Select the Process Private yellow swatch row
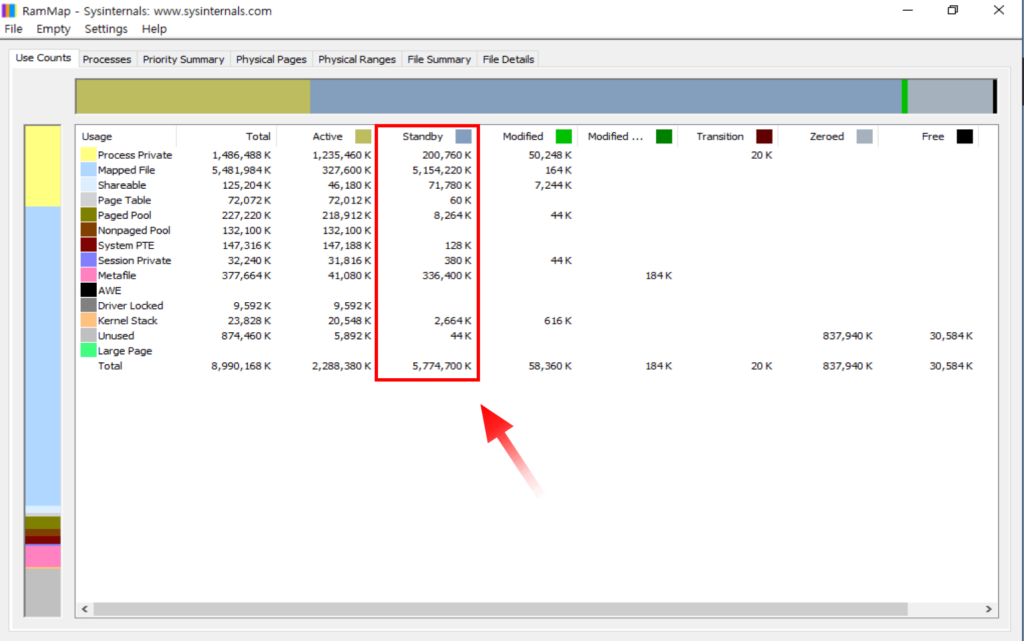 click(89, 155)
